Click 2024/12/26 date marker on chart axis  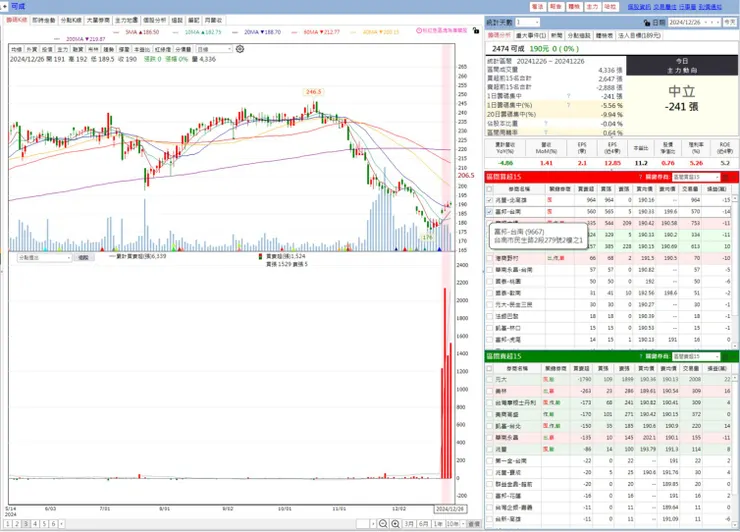tap(450, 509)
